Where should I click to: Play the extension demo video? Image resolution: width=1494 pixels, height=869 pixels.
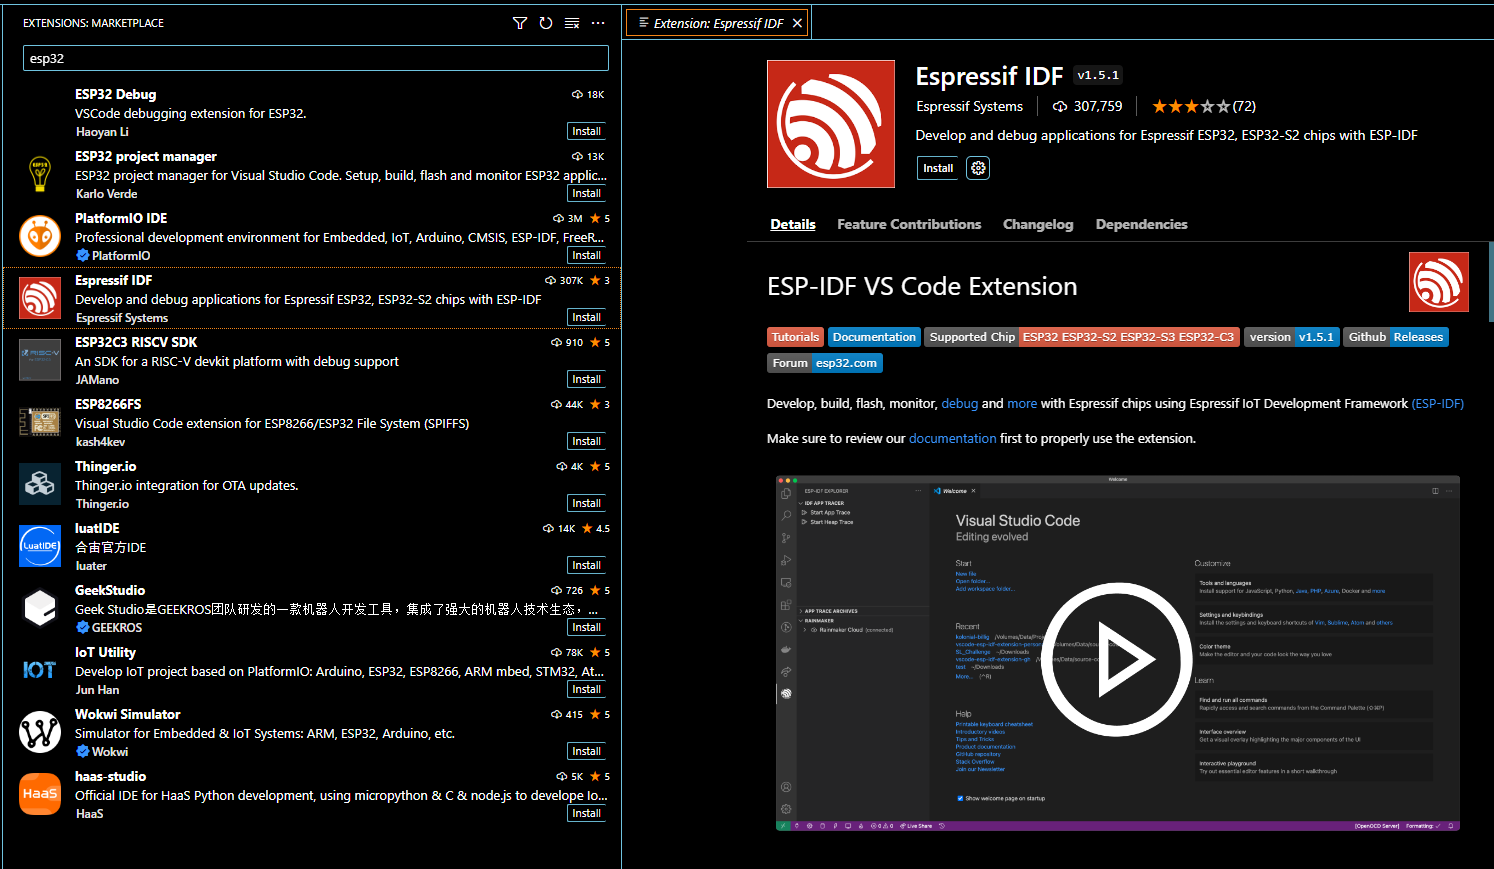(1116, 659)
